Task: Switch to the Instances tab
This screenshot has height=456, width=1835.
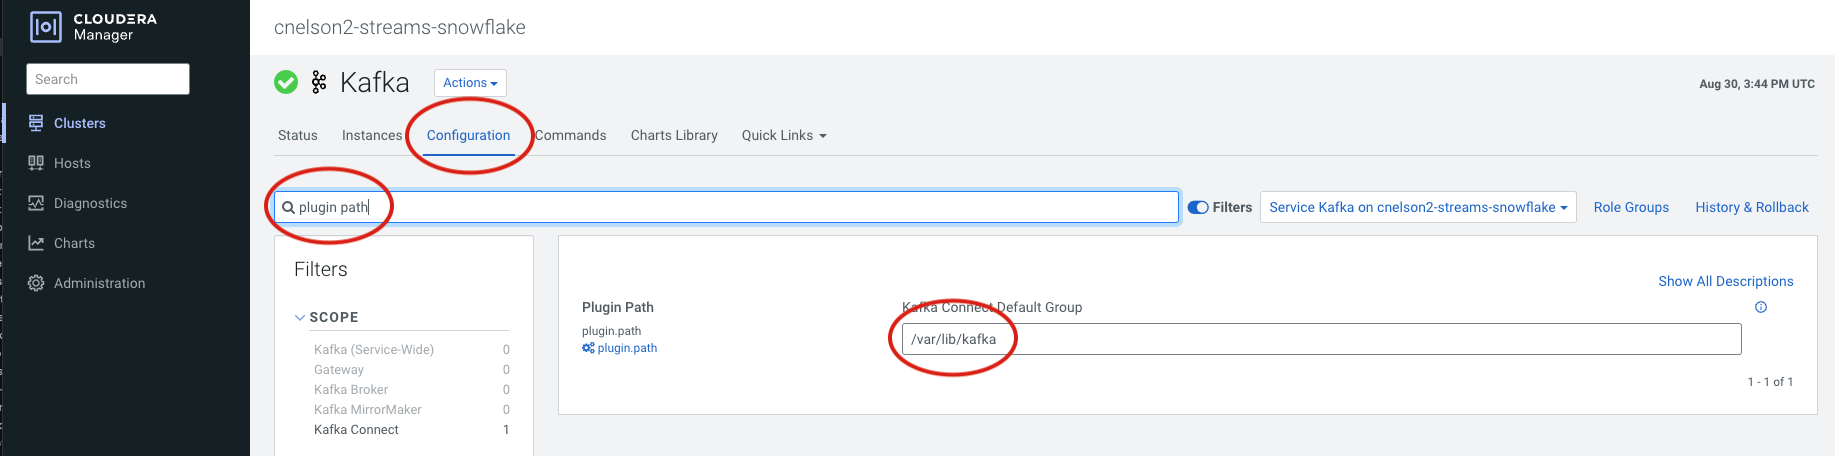Action: point(372,135)
